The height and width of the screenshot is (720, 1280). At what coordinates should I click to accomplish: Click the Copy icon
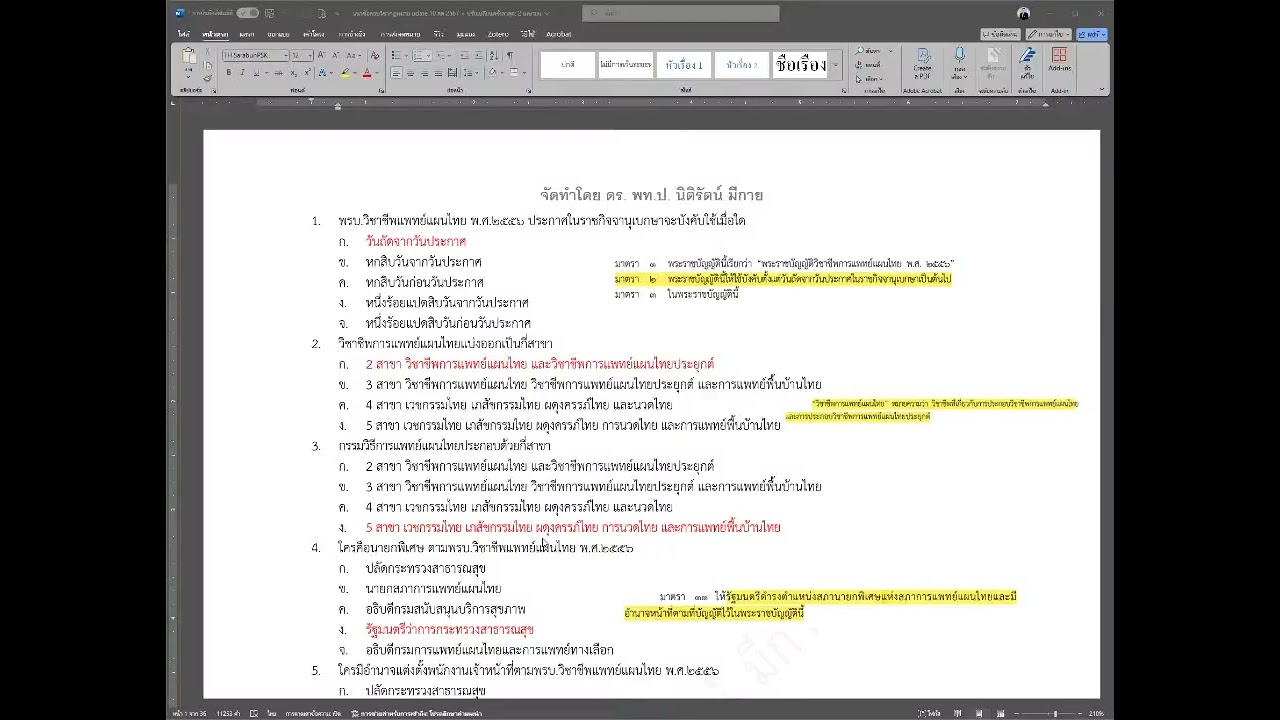(x=207, y=65)
